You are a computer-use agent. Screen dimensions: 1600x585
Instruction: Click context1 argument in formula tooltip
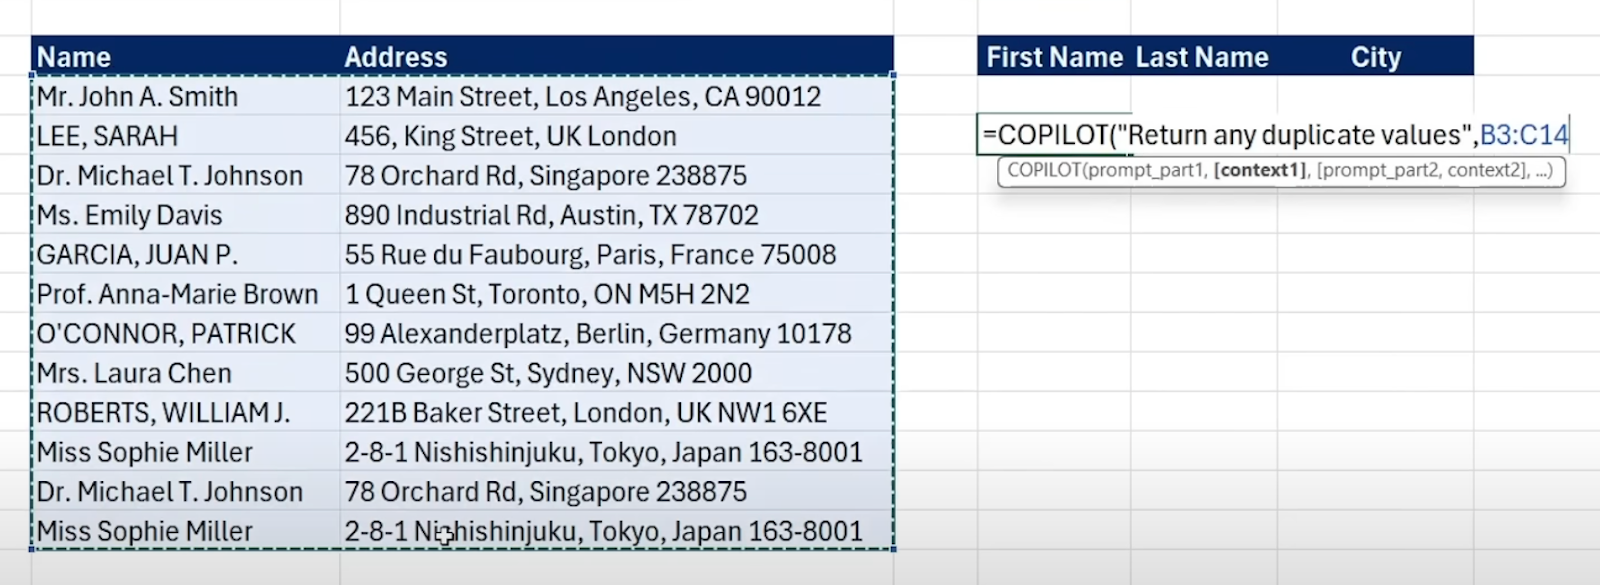pyautogui.click(x=1260, y=171)
